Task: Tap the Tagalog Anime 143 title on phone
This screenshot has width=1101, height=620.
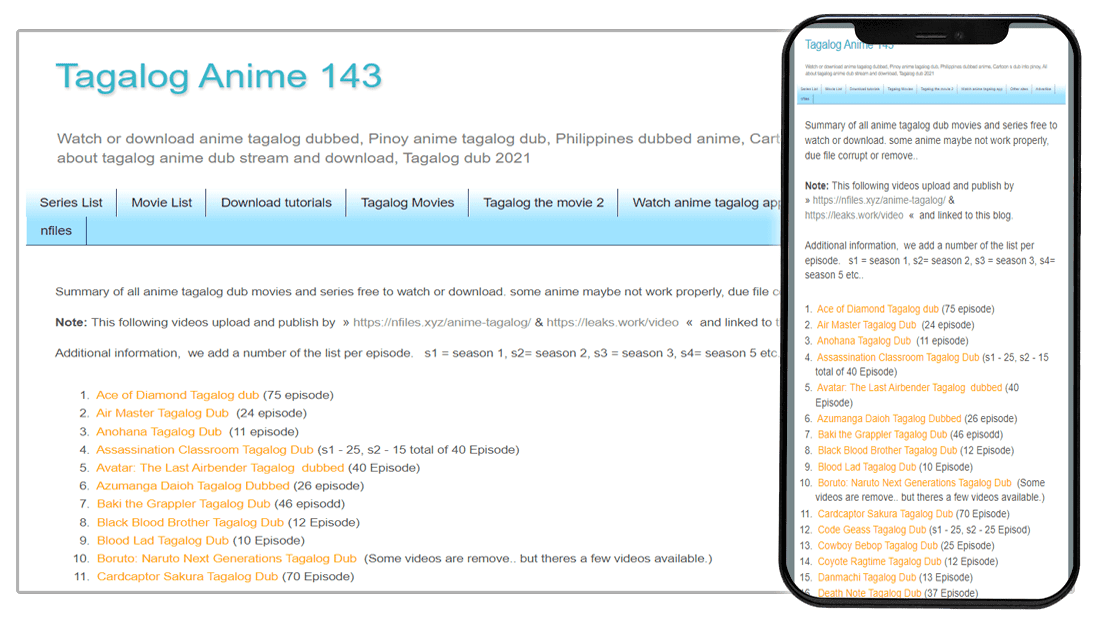Action: [x=849, y=44]
